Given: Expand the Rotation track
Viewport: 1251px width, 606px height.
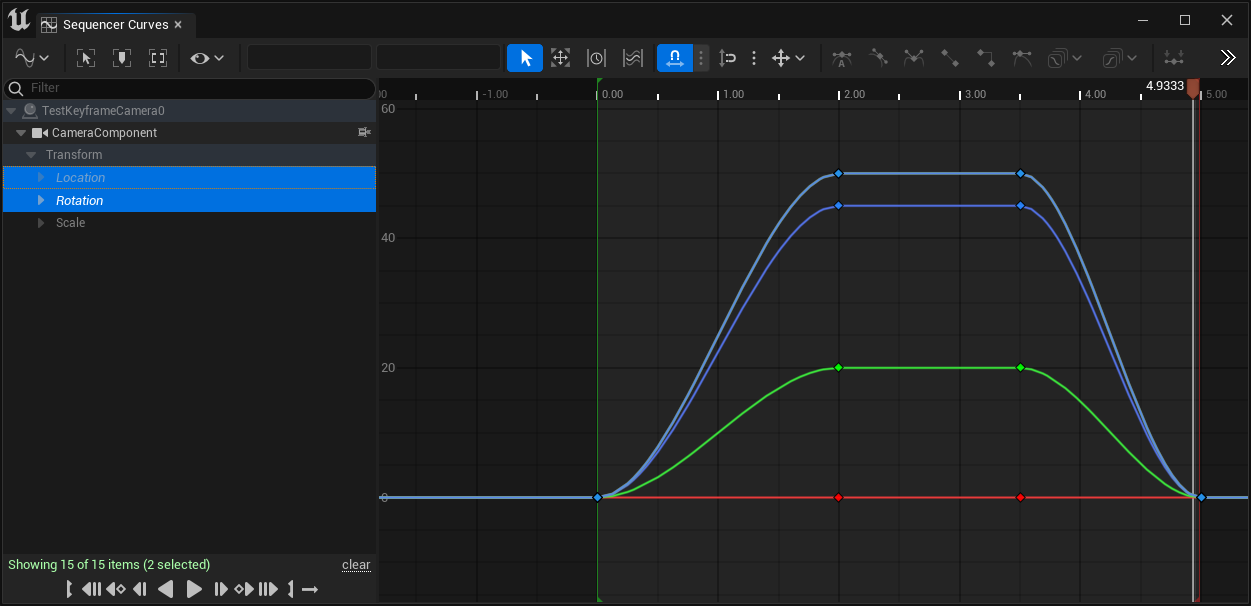Looking at the screenshot, I should tap(41, 201).
